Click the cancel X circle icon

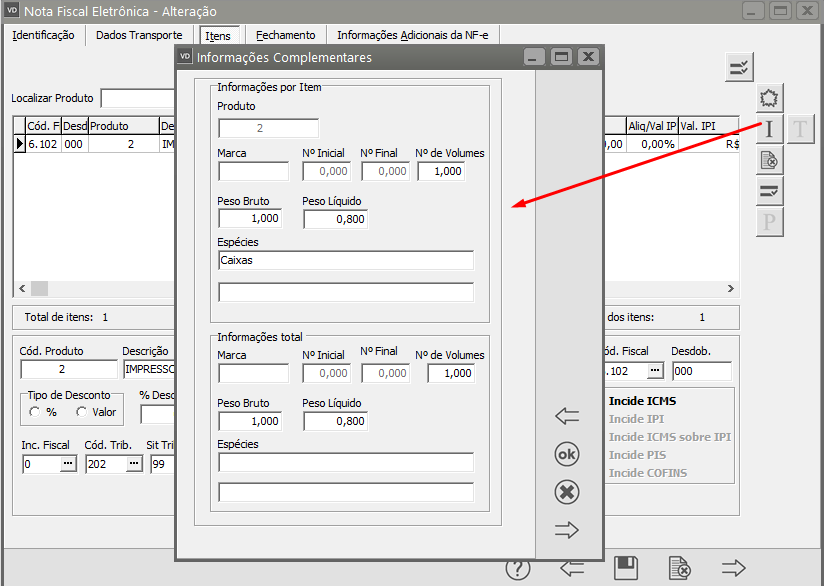pyautogui.click(x=567, y=492)
